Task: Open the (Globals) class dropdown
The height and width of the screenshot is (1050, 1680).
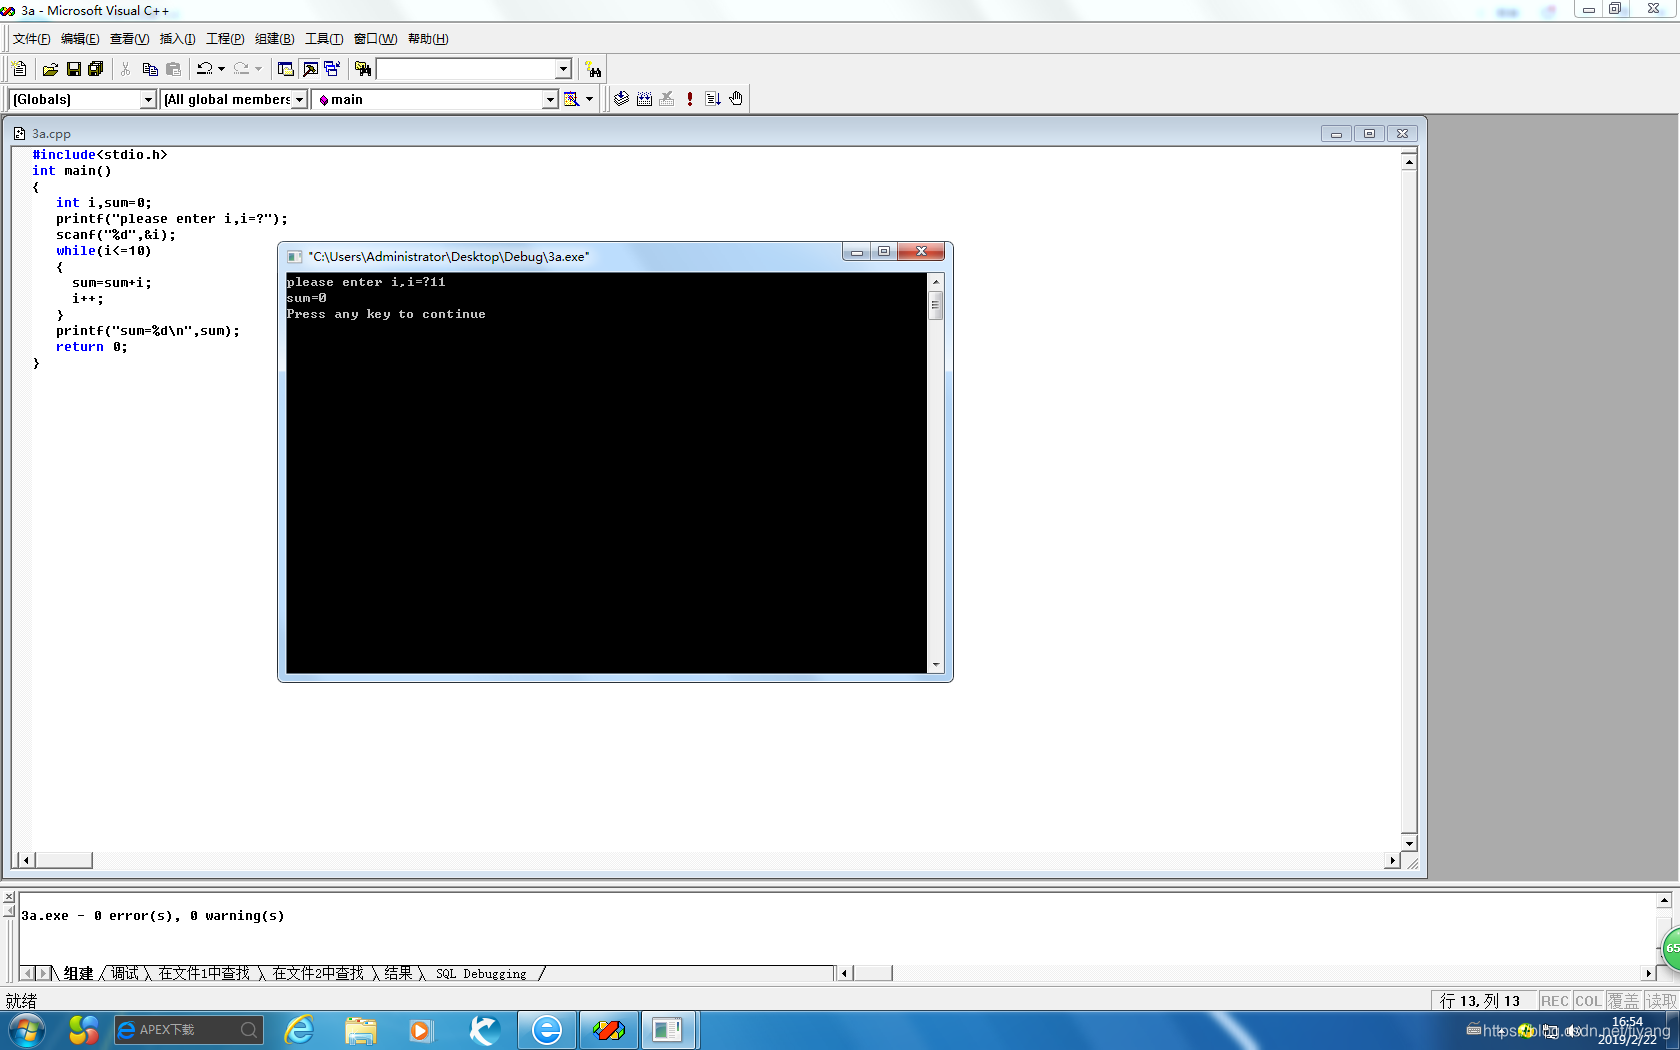Action: tap(148, 99)
